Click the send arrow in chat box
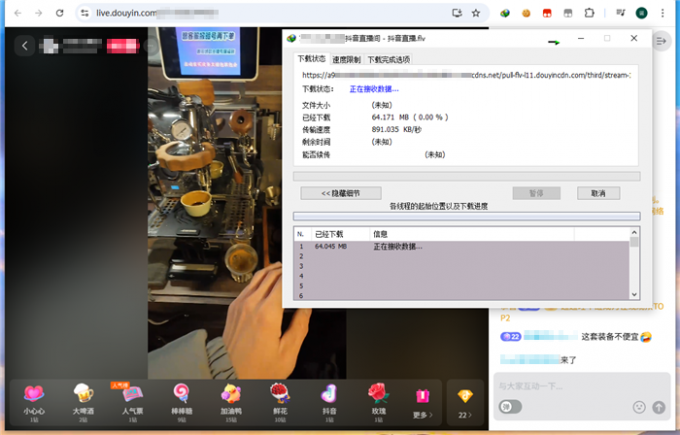 pos(658,407)
